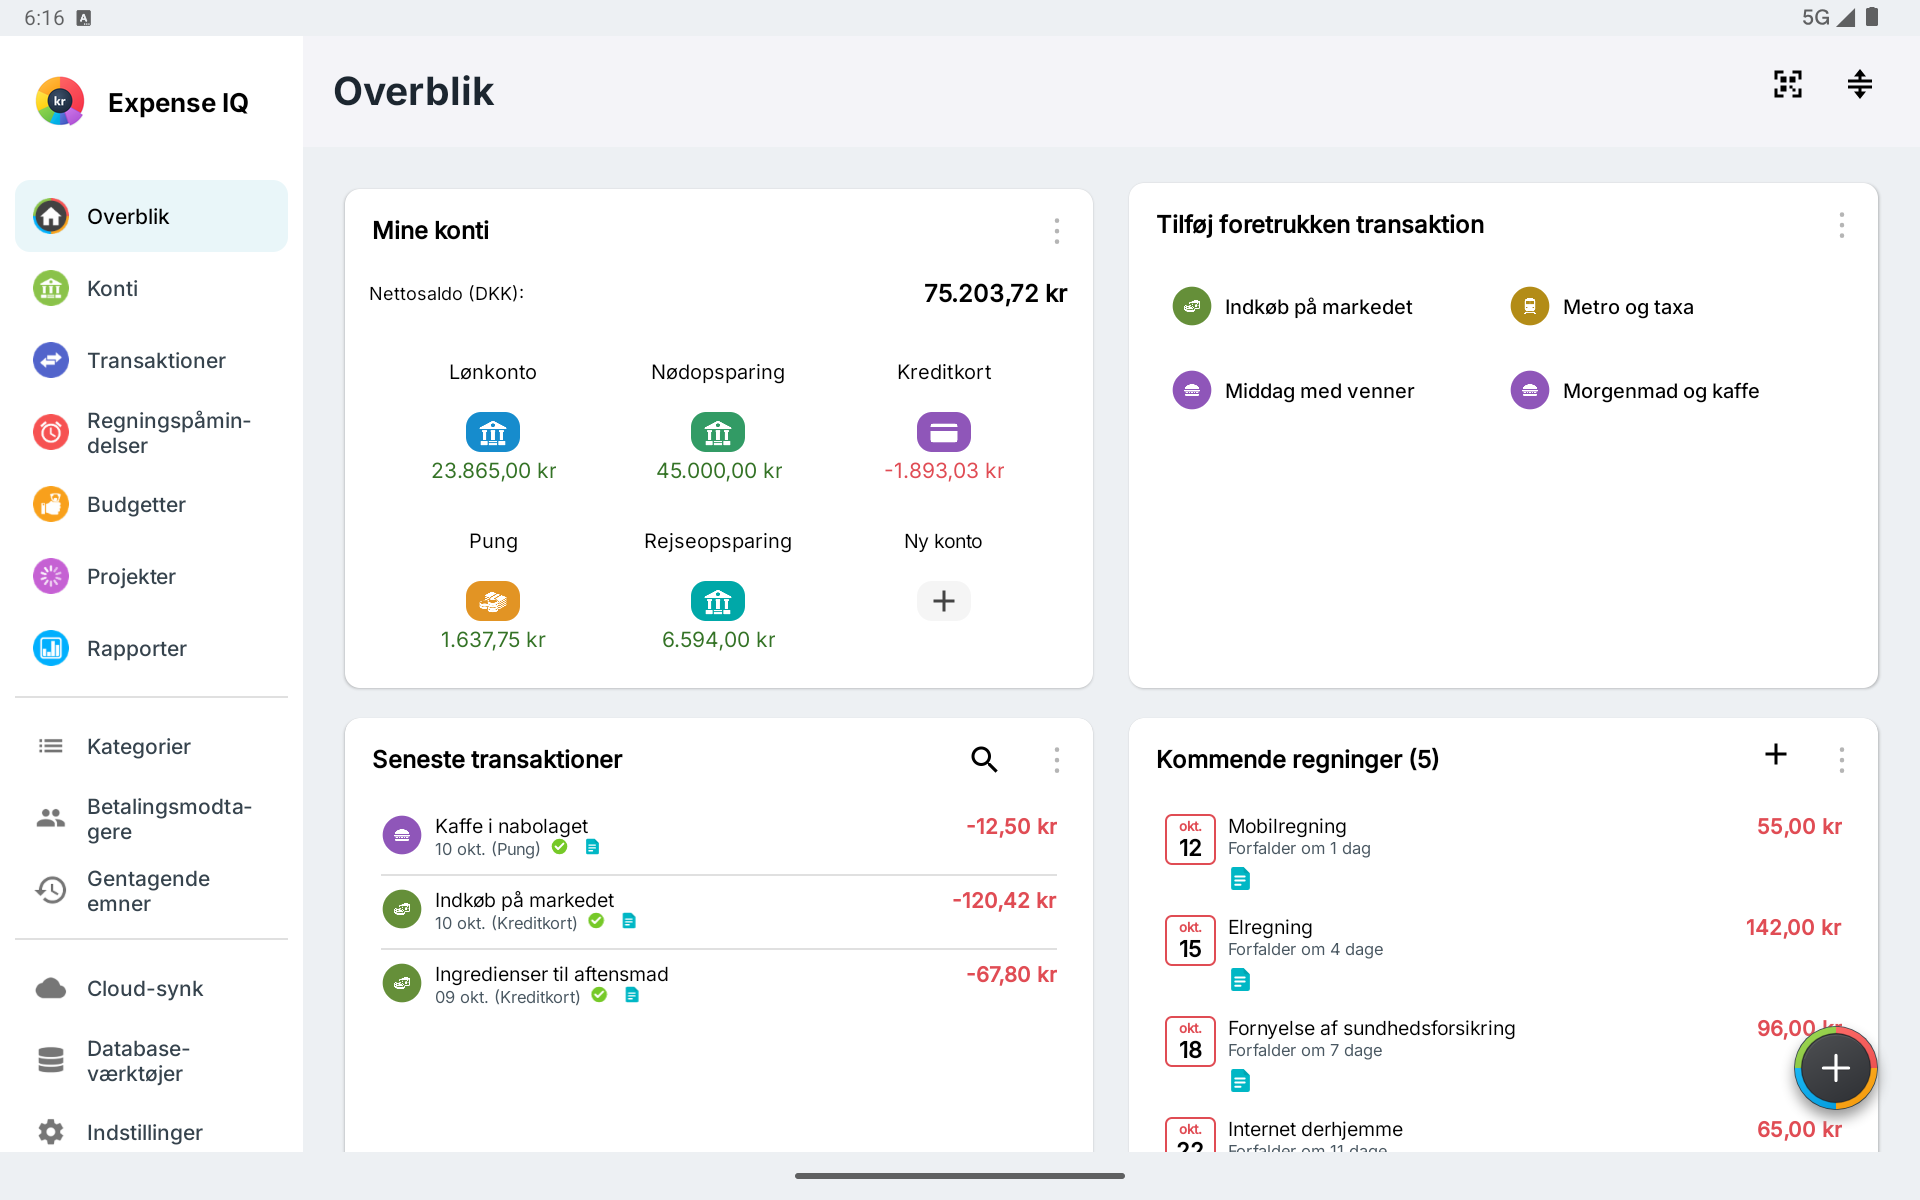Add a new bill with the plus icon

click(1775, 755)
